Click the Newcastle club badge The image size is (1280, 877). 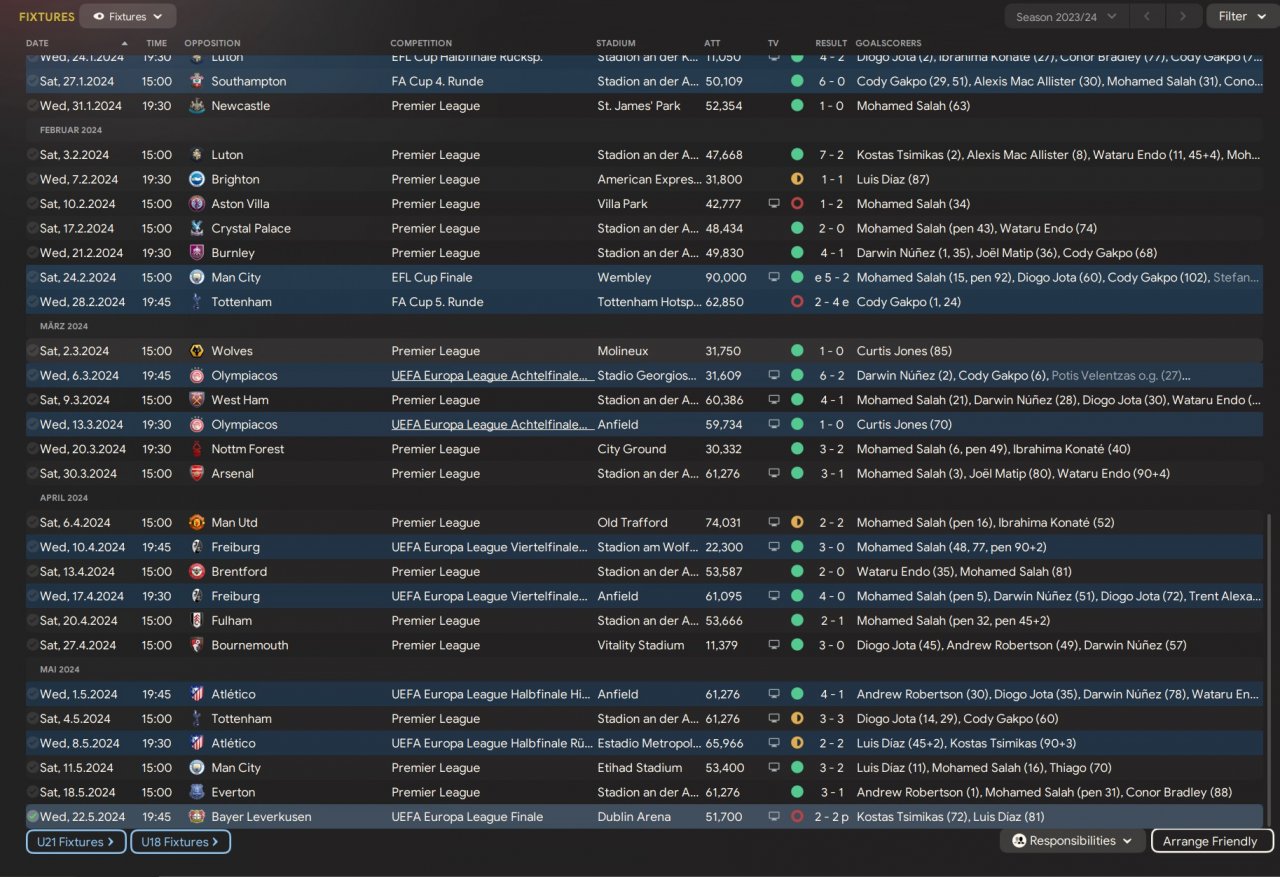pyautogui.click(x=197, y=106)
